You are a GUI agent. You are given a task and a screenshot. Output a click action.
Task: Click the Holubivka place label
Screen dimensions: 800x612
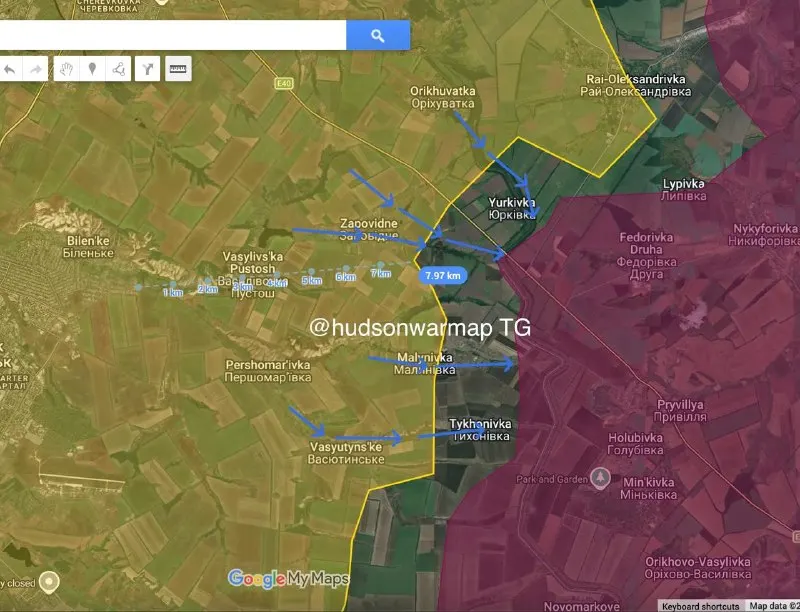click(636, 444)
